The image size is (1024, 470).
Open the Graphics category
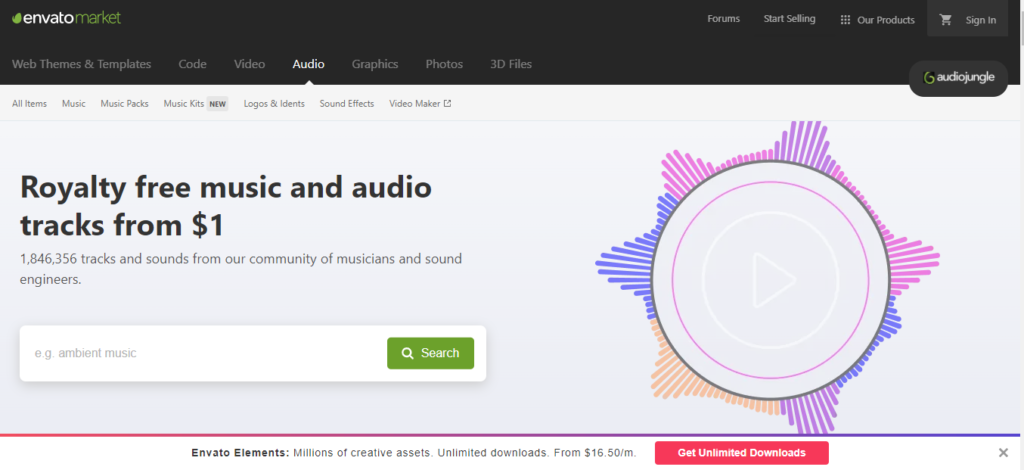(x=375, y=64)
